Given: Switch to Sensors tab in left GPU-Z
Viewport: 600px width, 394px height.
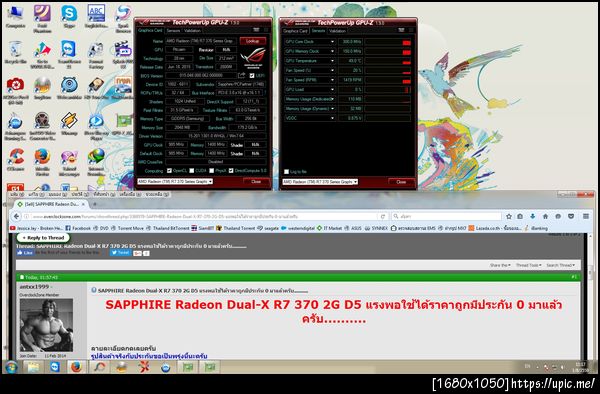Looking at the screenshot, I should pyautogui.click(x=173, y=31).
